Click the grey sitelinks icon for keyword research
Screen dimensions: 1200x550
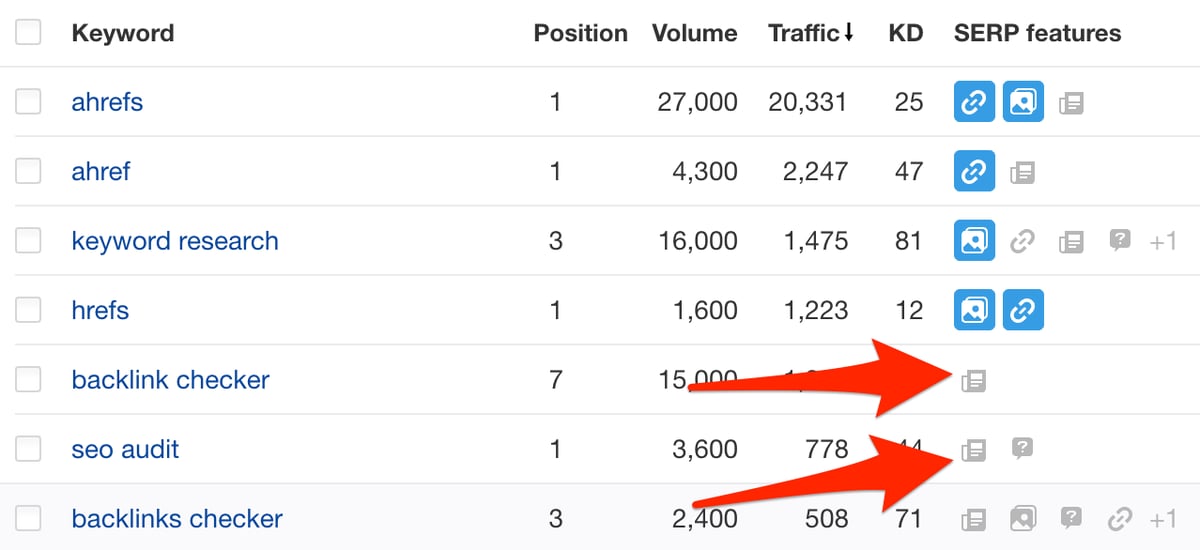coord(1022,241)
